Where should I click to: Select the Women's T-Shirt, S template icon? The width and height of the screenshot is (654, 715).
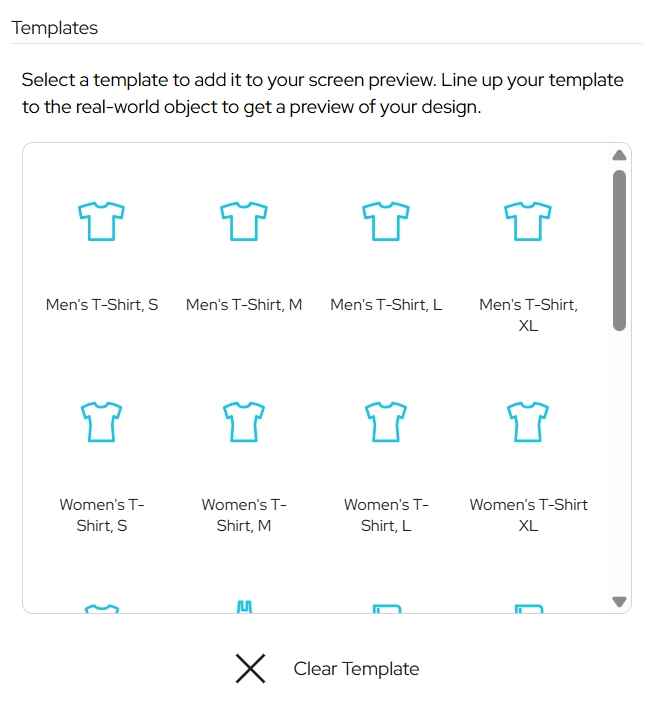pos(101,422)
